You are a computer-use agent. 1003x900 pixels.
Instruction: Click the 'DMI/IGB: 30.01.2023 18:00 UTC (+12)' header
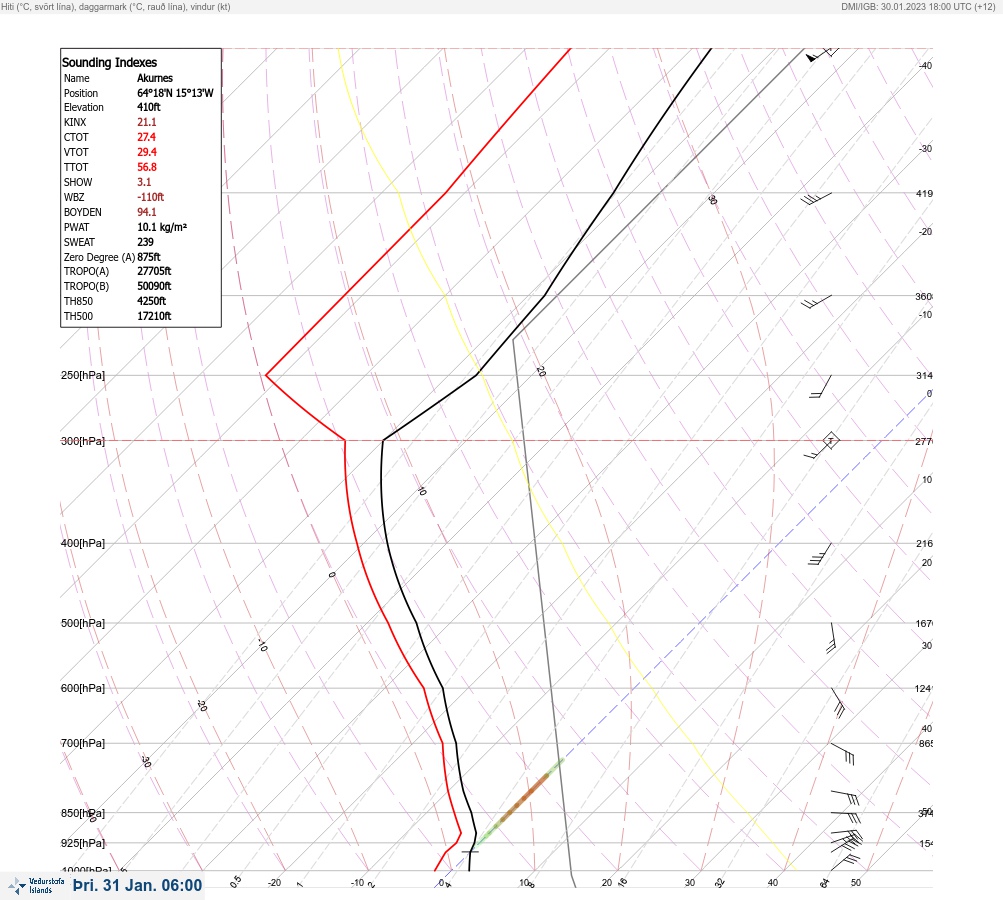918,7
